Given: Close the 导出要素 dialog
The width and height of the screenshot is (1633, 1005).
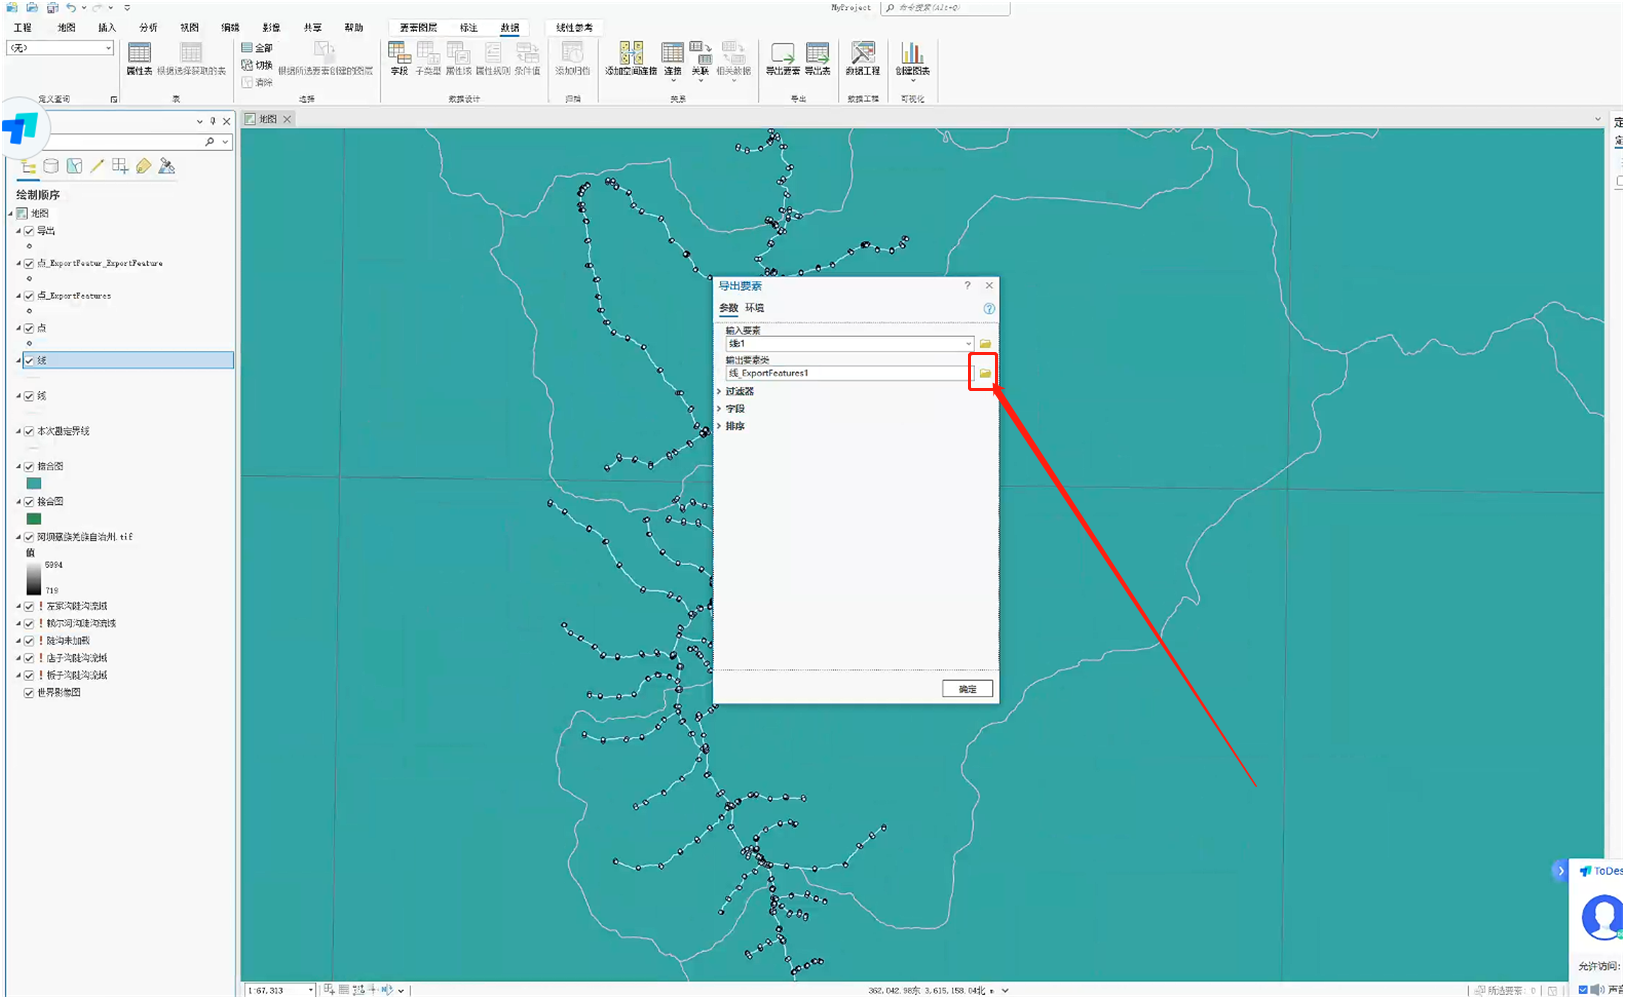Looking at the screenshot, I should [x=989, y=286].
